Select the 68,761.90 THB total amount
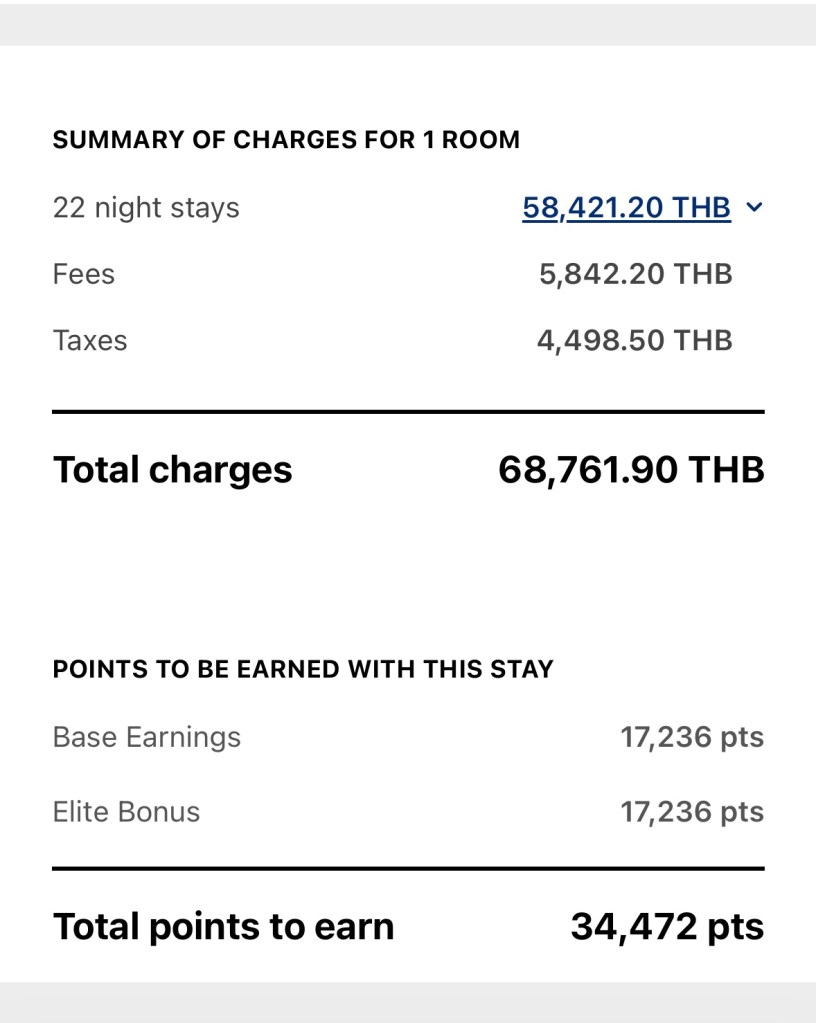The image size is (816, 1023). (631, 469)
